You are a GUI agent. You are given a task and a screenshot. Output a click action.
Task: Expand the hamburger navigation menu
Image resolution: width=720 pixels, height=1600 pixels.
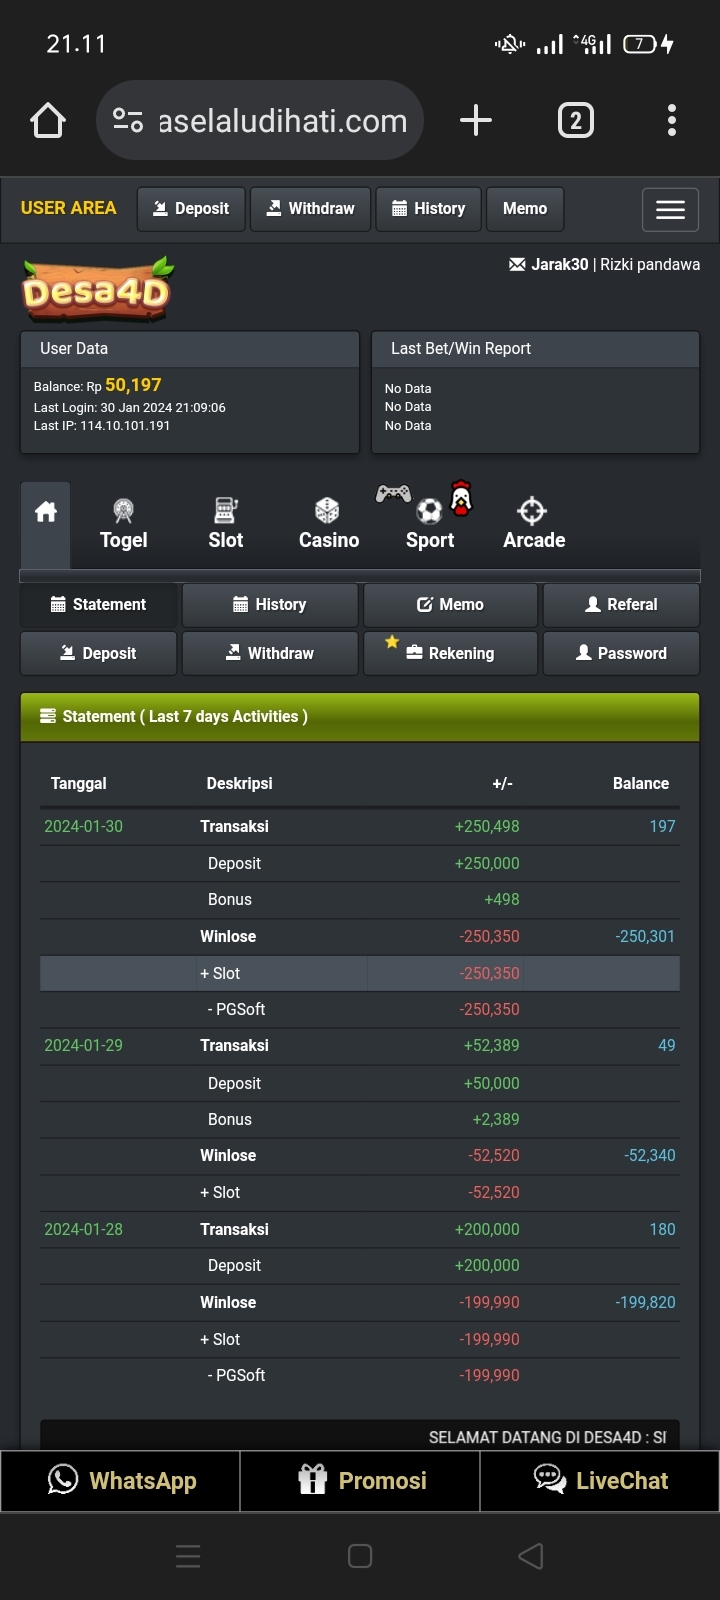click(x=670, y=210)
